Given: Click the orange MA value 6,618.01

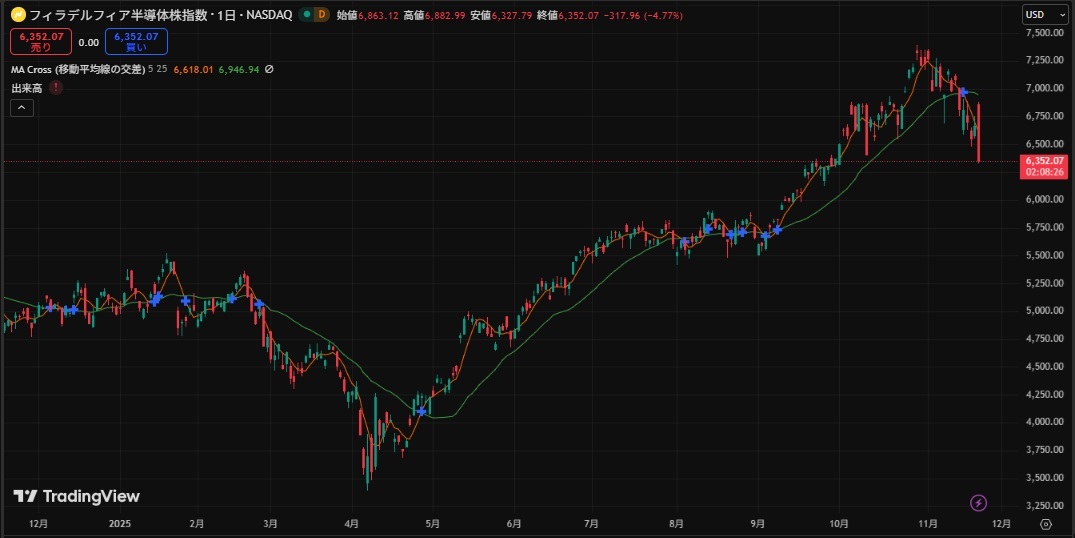Looking at the screenshot, I should tap(194, 69).
